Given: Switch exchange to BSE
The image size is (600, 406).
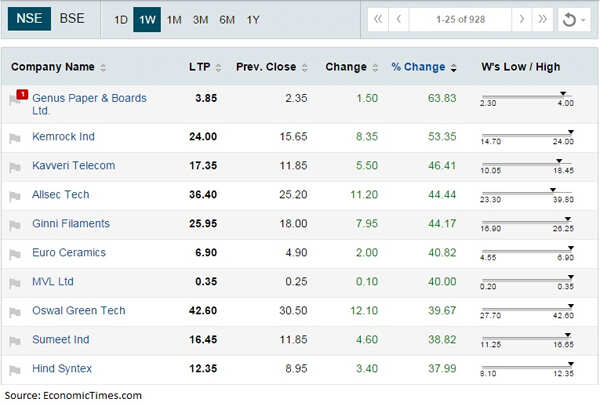Looking at the screenshot, I should [72, 18].
